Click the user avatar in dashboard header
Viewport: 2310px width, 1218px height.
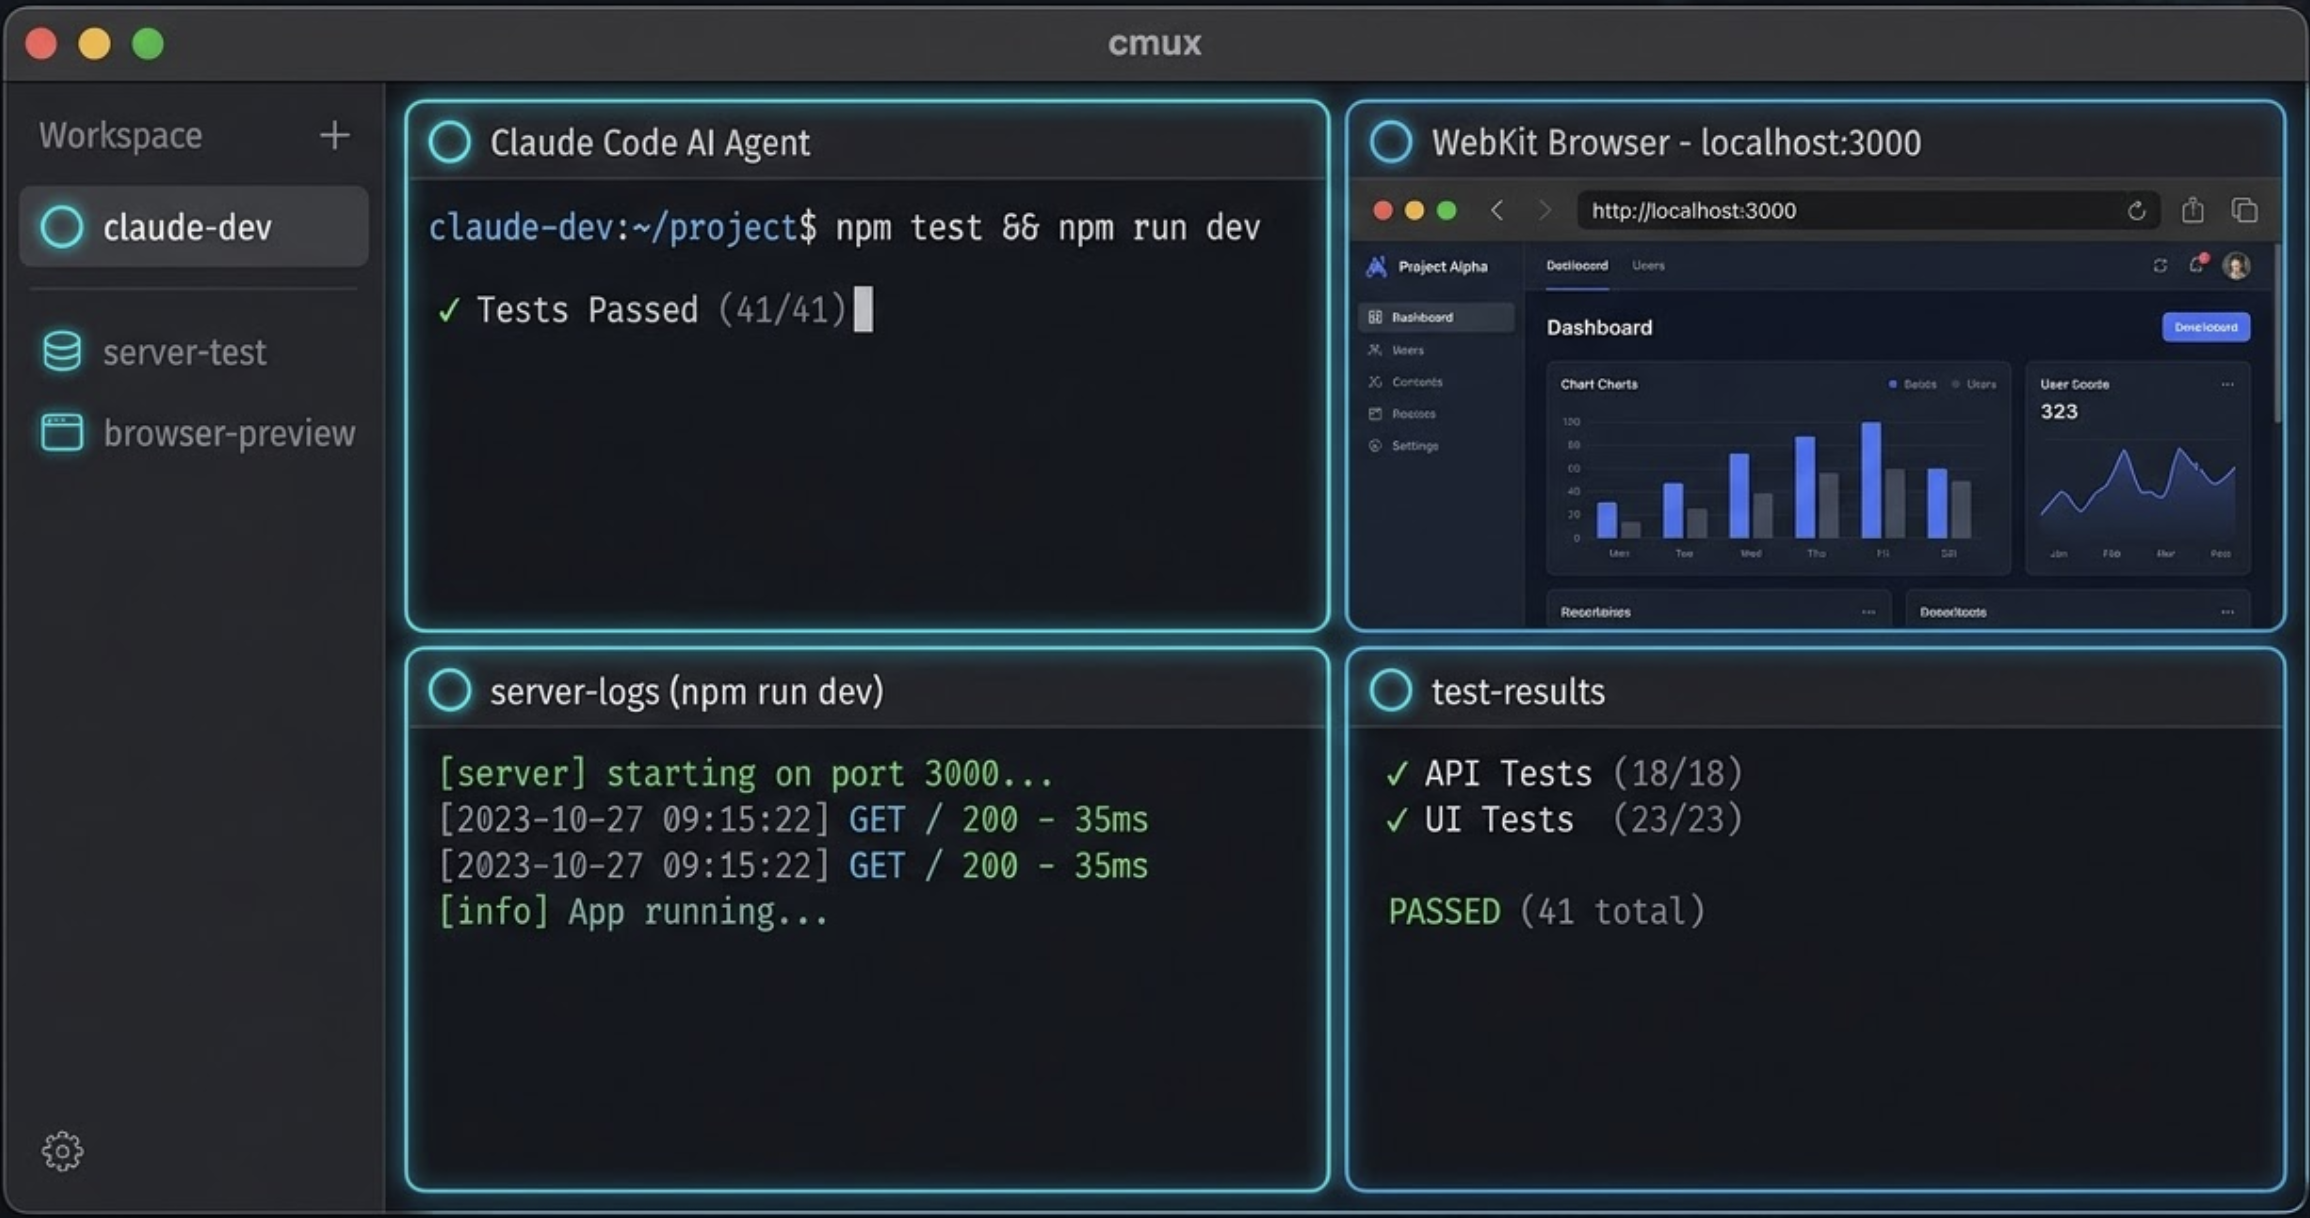point(2236,266)
